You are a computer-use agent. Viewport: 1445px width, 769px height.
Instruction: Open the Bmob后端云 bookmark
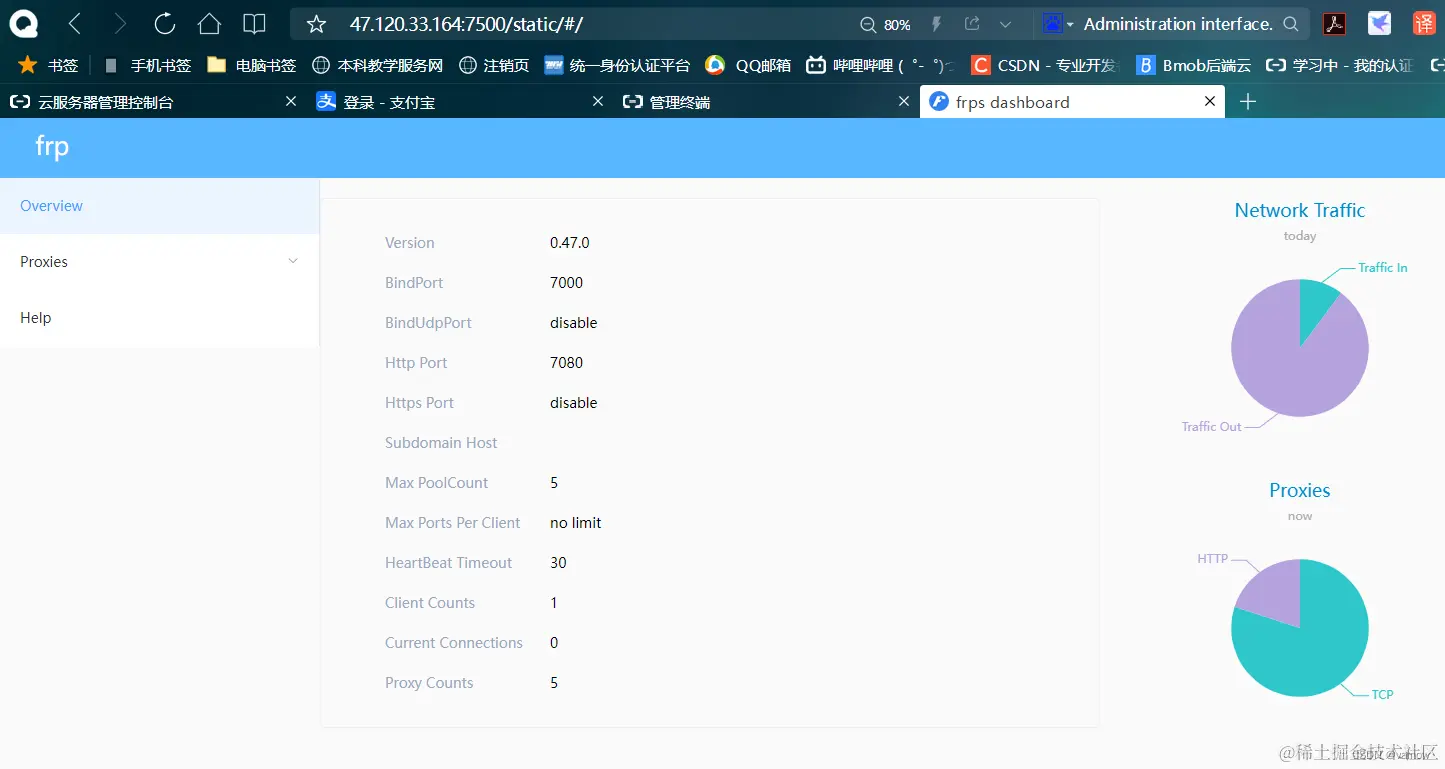coord(1193,65)
